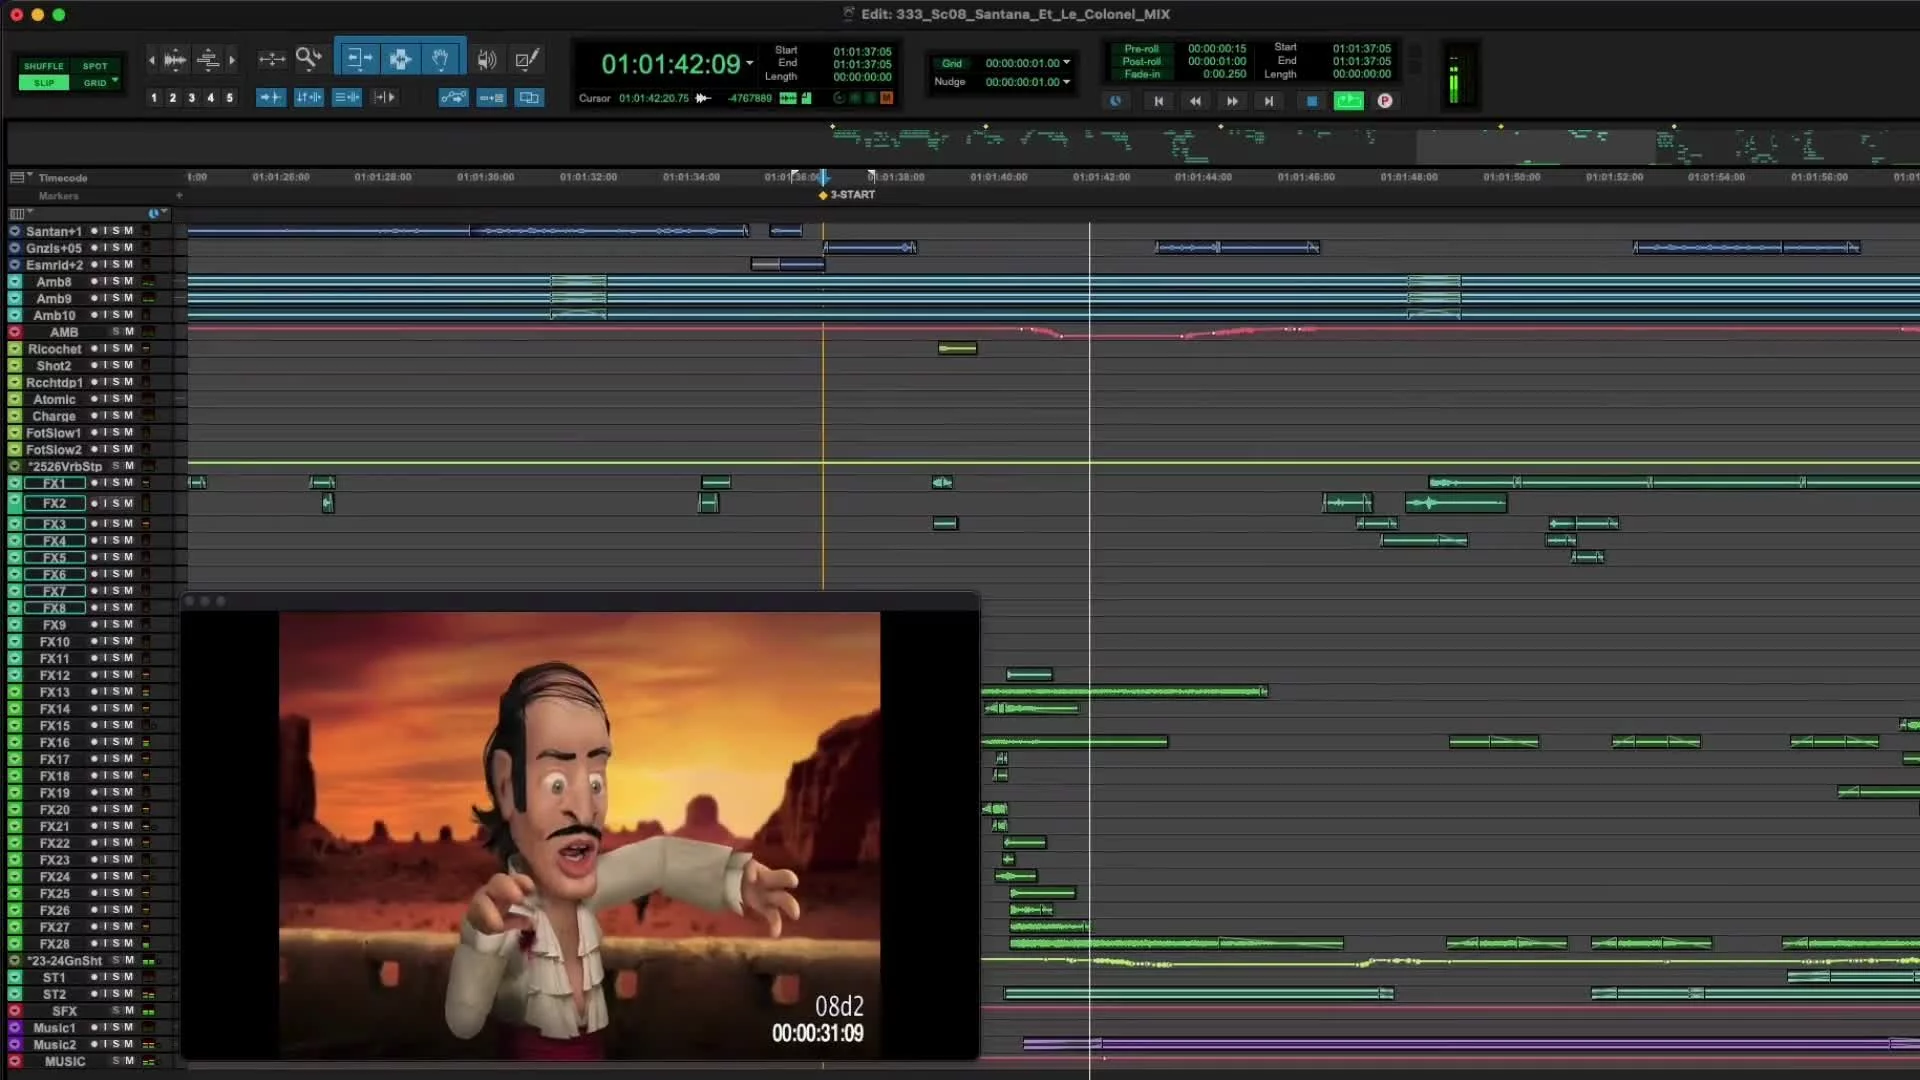
Task: Recall zoom preset 5
Action: (230, 98)
